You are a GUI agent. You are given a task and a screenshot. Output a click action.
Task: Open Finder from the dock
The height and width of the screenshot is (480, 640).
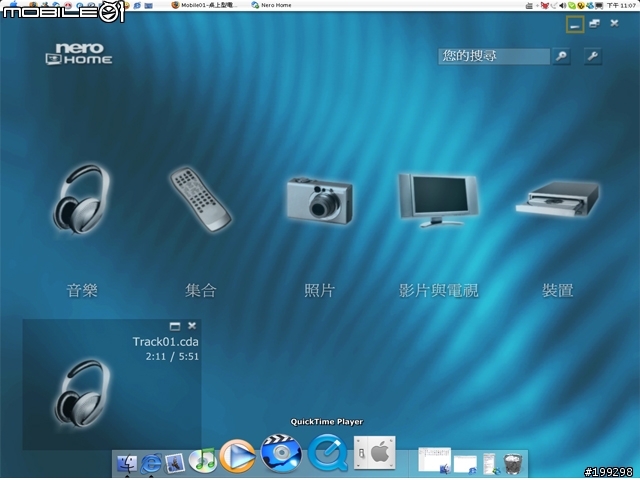pos(127,463)
